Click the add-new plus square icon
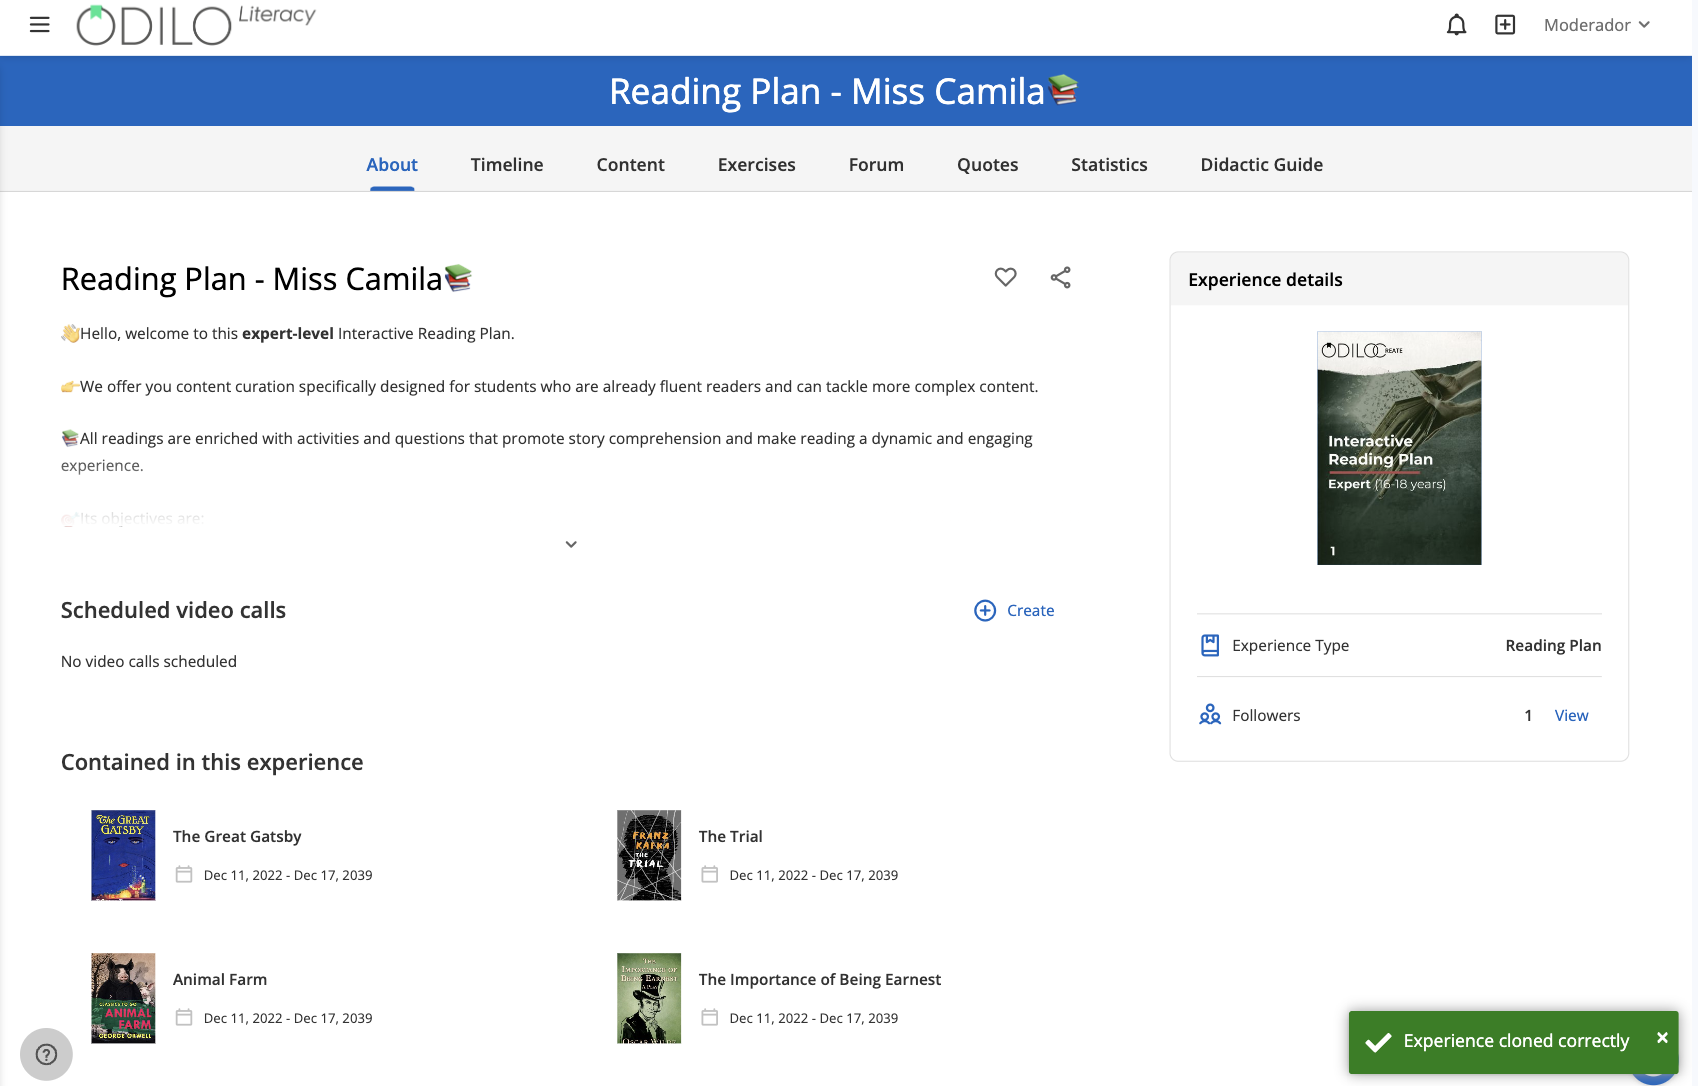 click(1505, 25)
